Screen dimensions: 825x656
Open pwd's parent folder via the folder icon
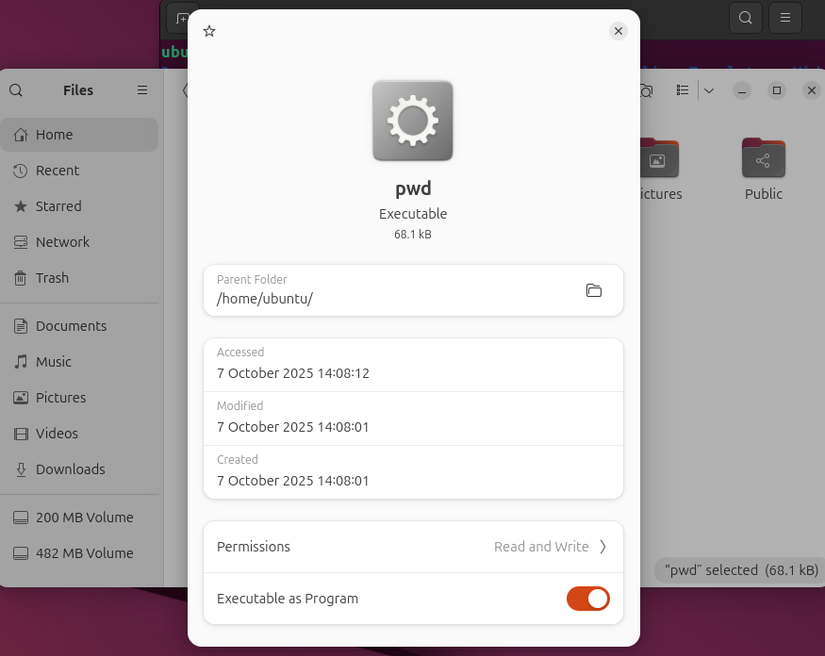pos(594,290)
